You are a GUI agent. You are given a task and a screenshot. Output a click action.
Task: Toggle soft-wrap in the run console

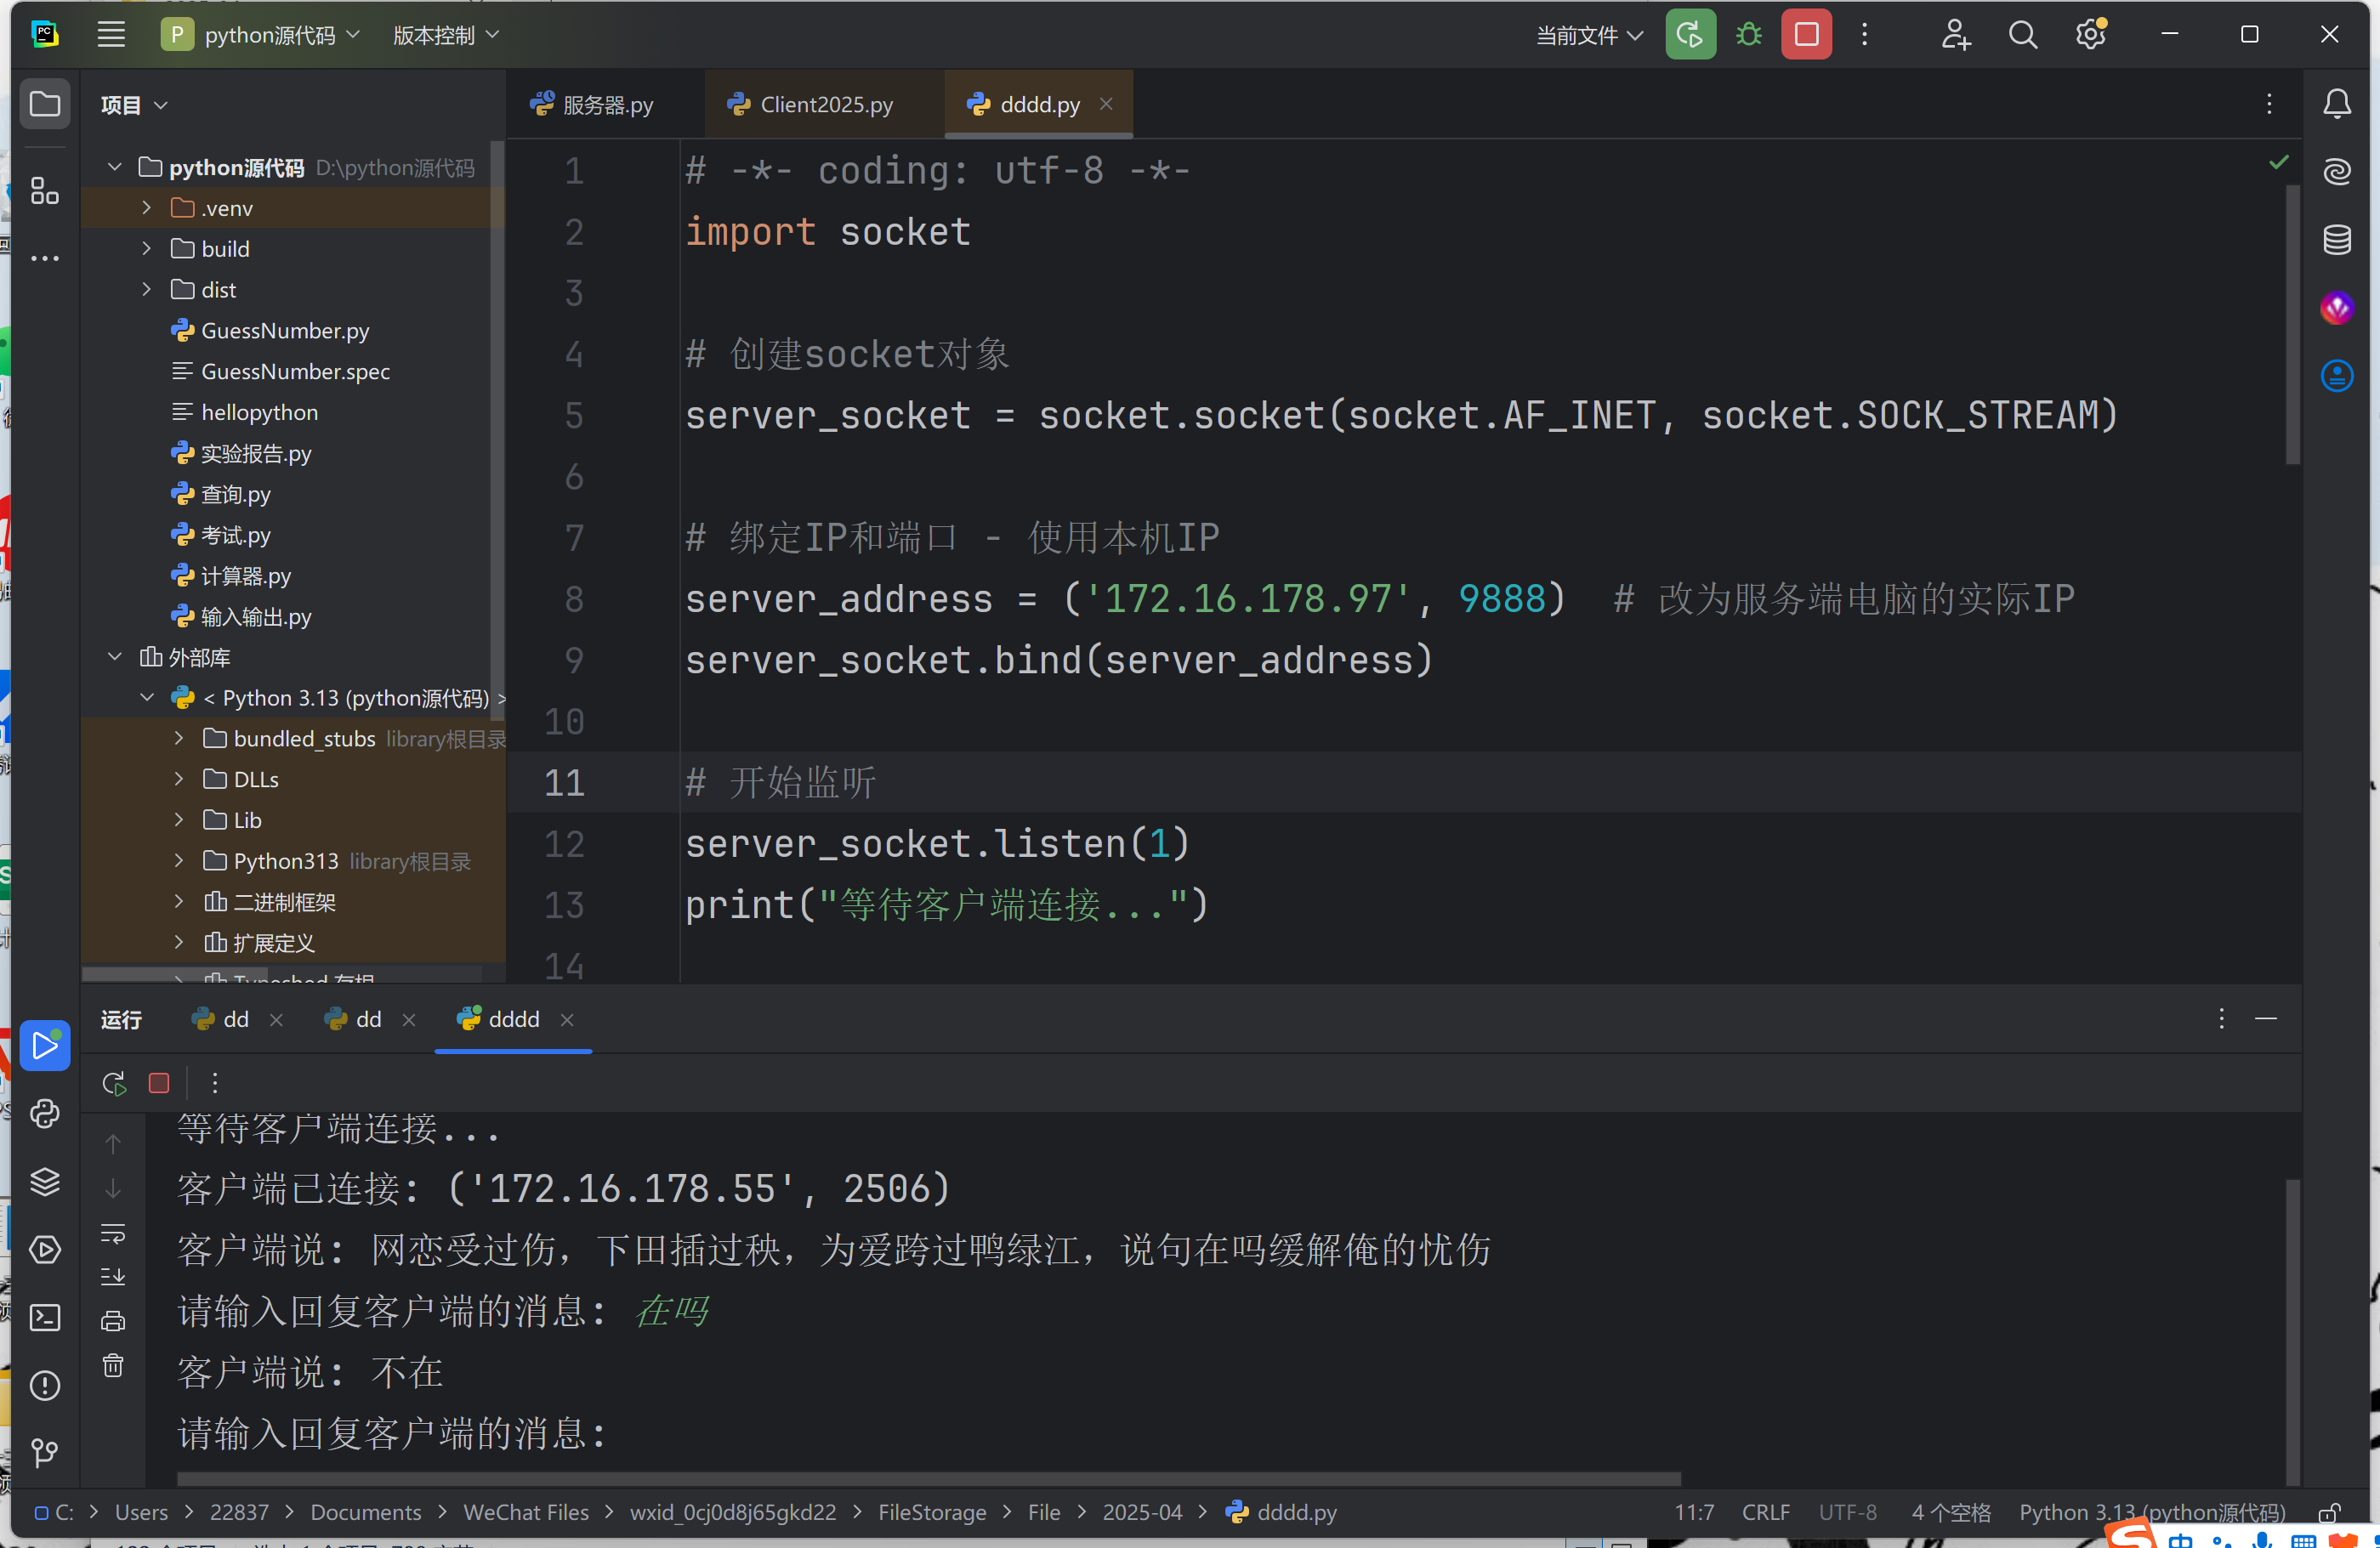pyautogui.click(x=113, y=1233)
